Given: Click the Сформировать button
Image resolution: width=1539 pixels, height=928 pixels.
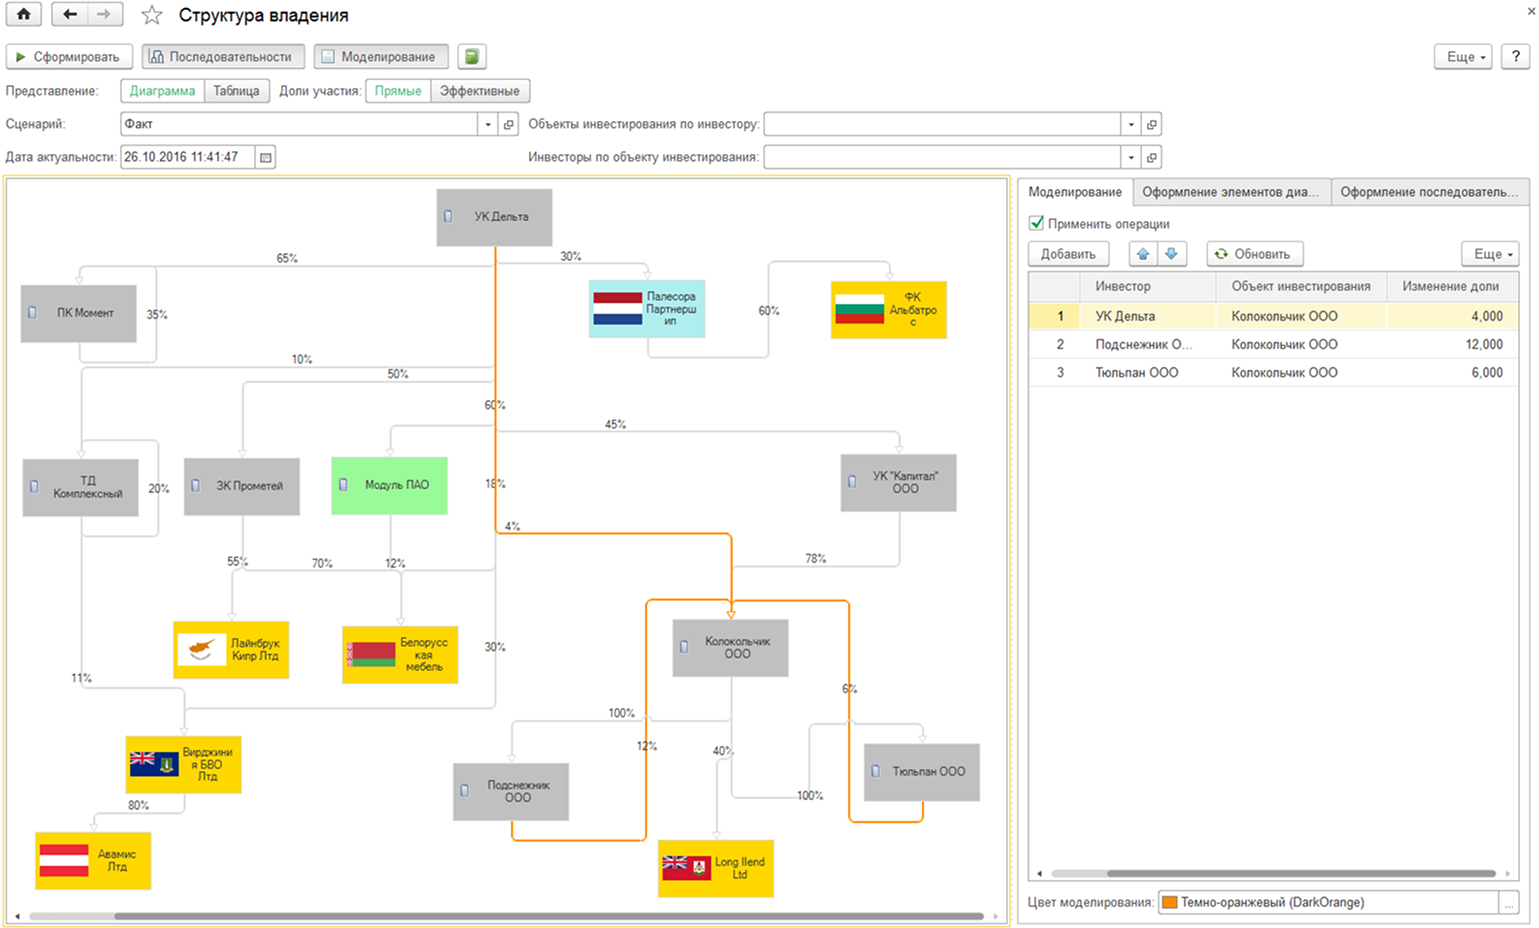Looking at the screenshot, I should [x=69, y=57].
